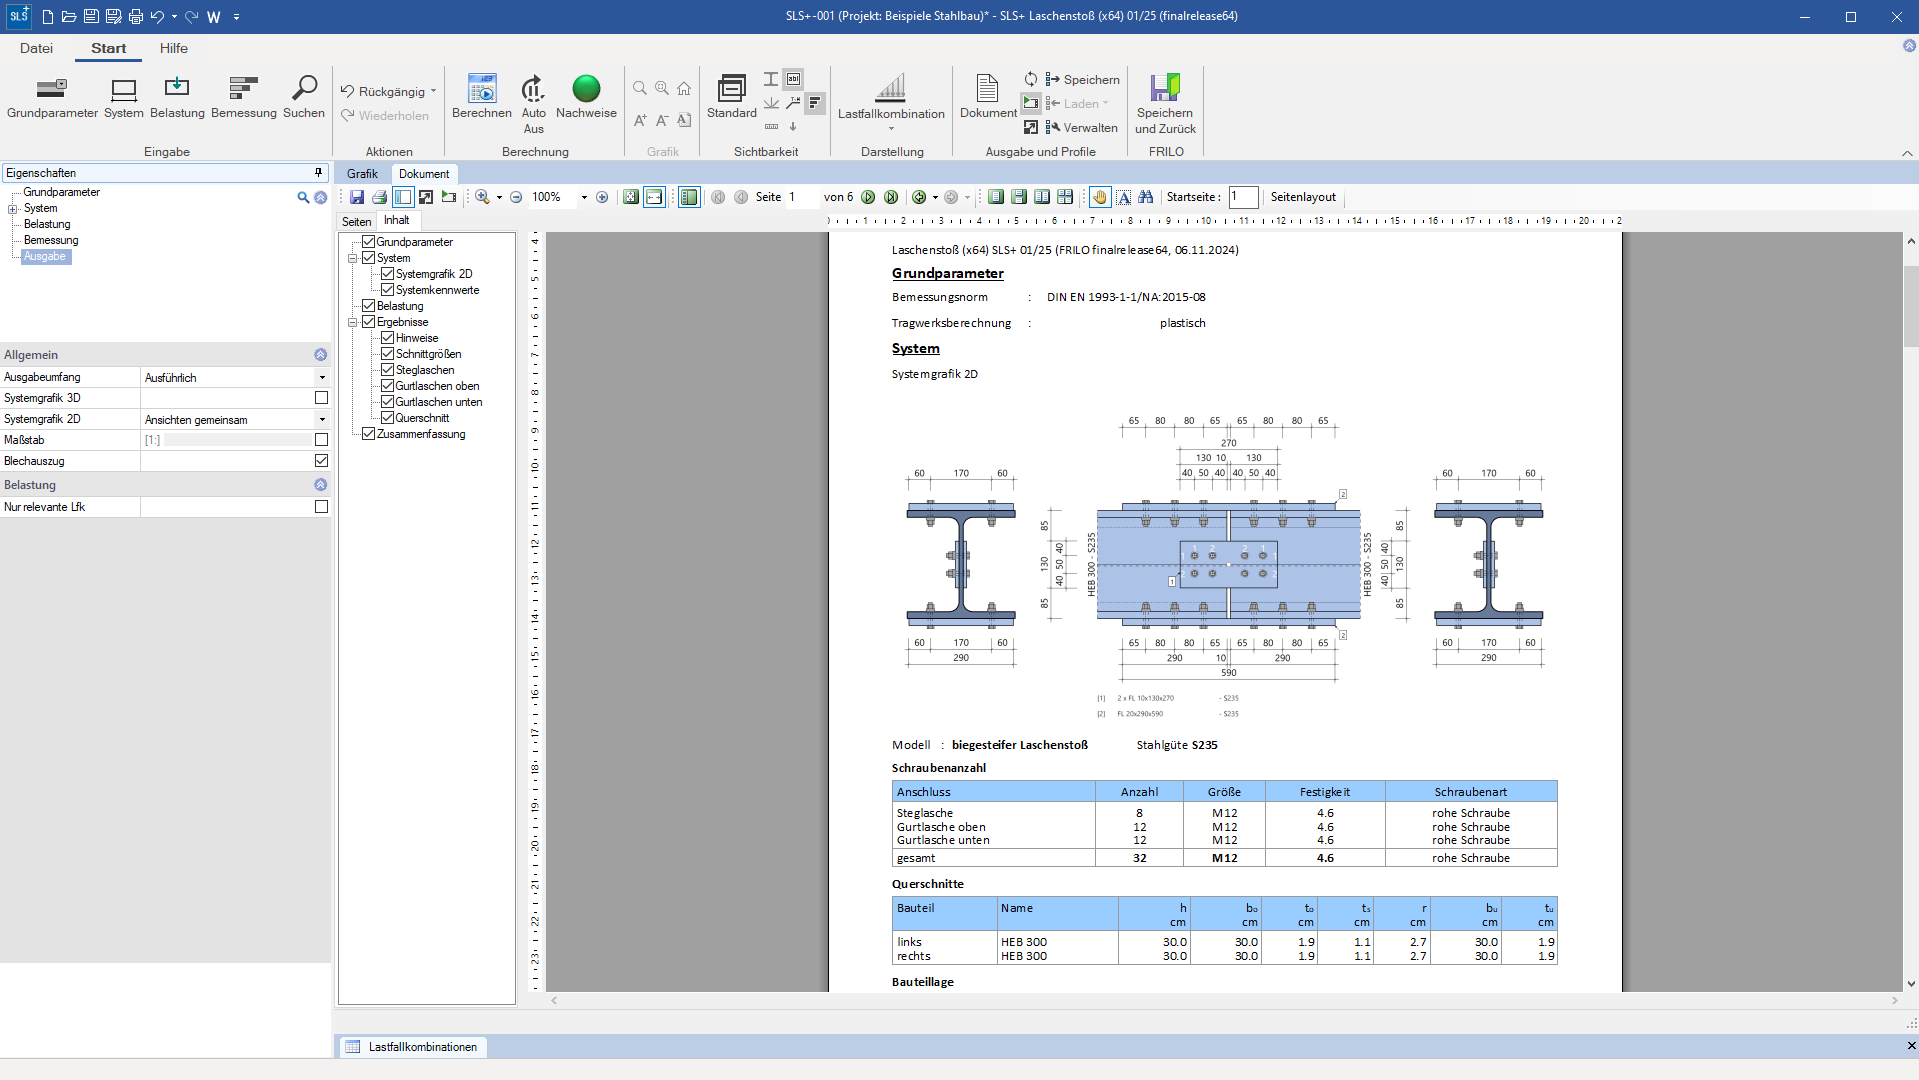1919x1080 pixels.
Task: Click the print icon in document toolbar
Action: (x=380, y=197)
